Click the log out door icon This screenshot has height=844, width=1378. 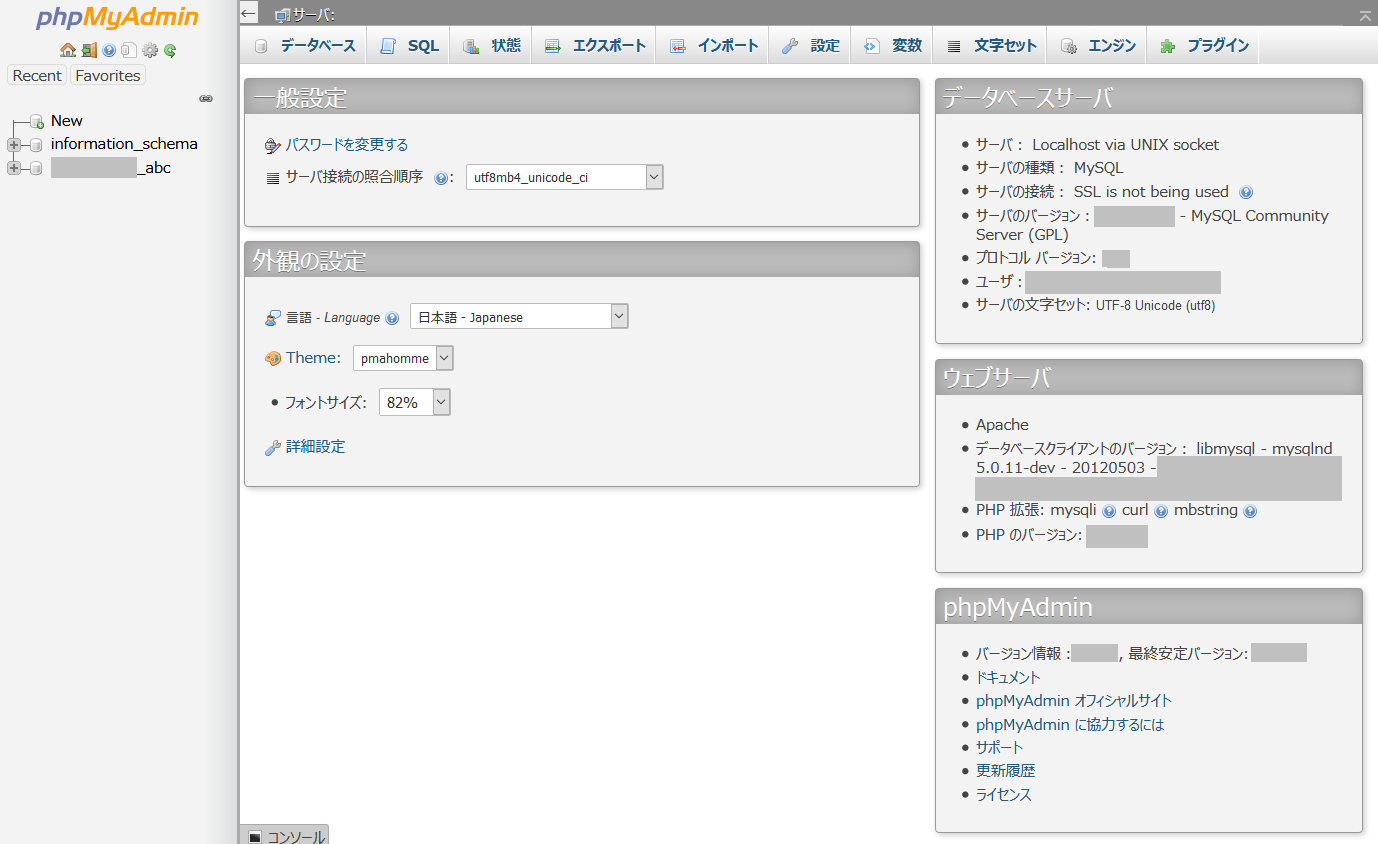[x=89, y=50]
